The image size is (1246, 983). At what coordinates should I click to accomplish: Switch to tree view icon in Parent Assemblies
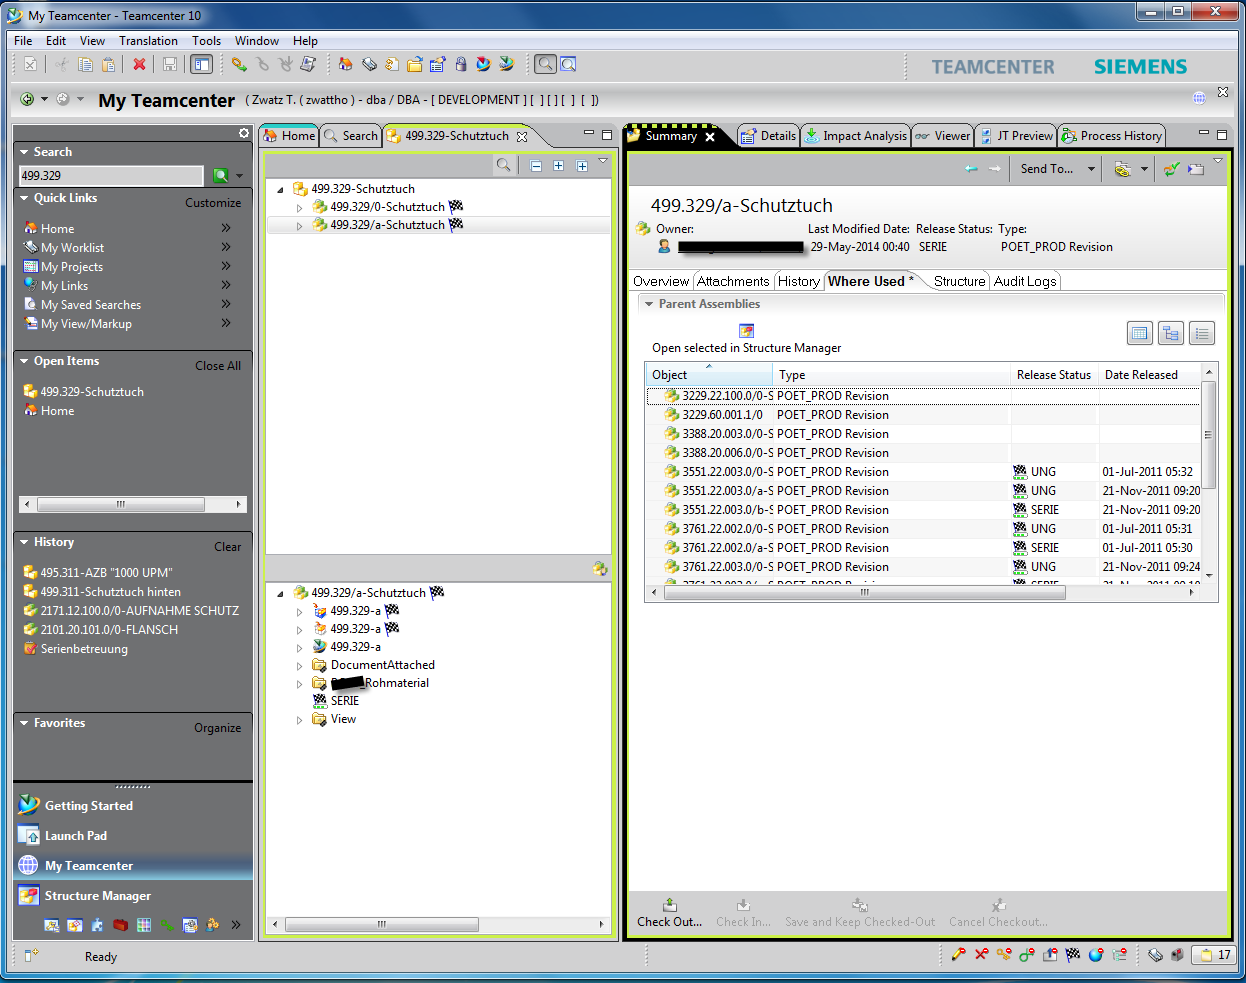[x=1170, y=334]
